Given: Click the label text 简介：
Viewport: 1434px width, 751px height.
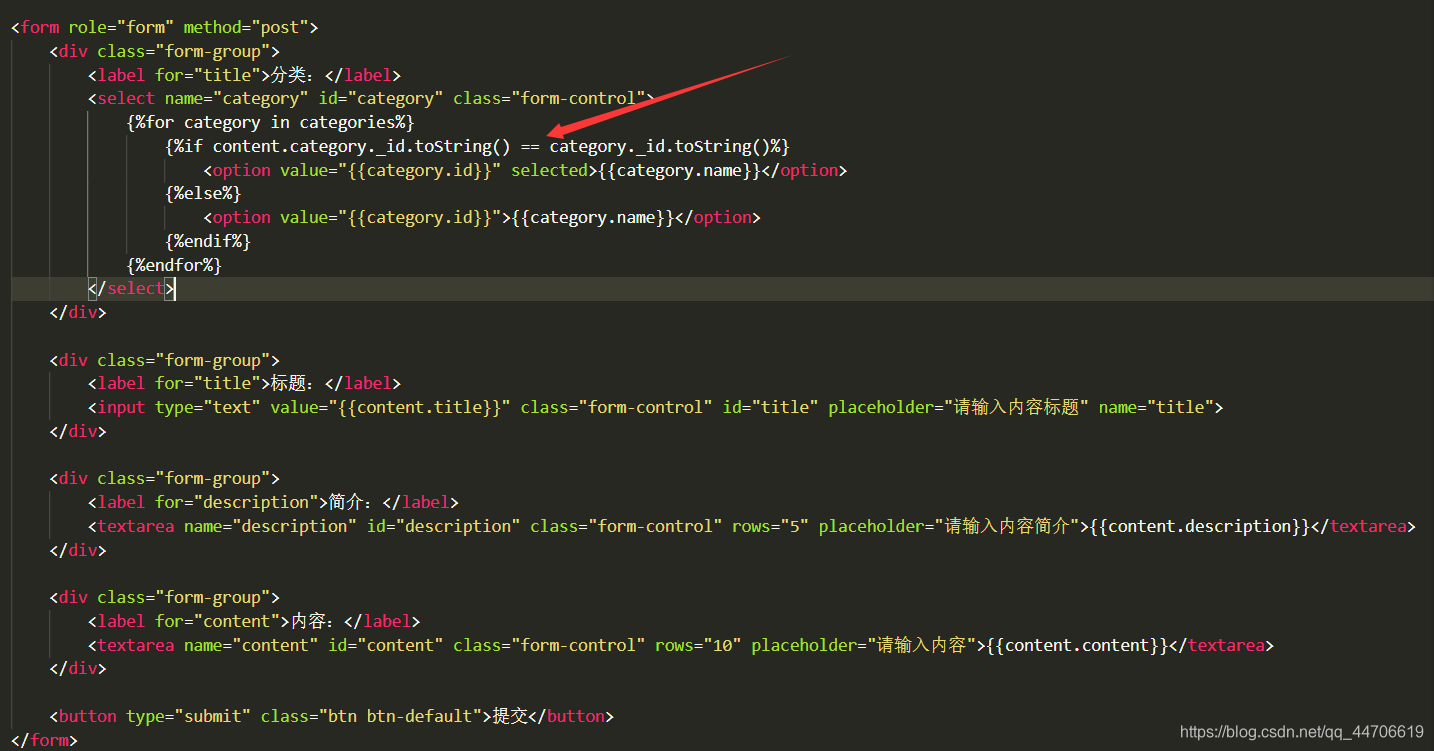Looking at the screenshot, I should [x=349, y=502].
